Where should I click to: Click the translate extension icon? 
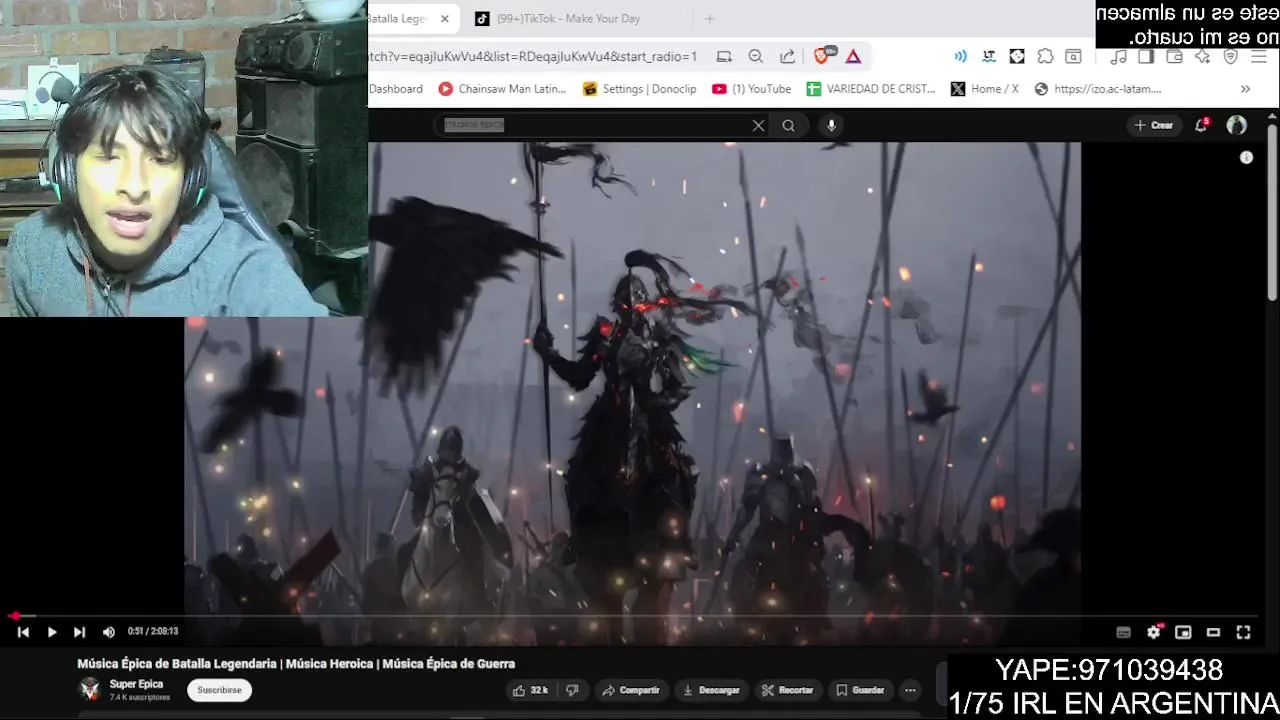(989, 57)
